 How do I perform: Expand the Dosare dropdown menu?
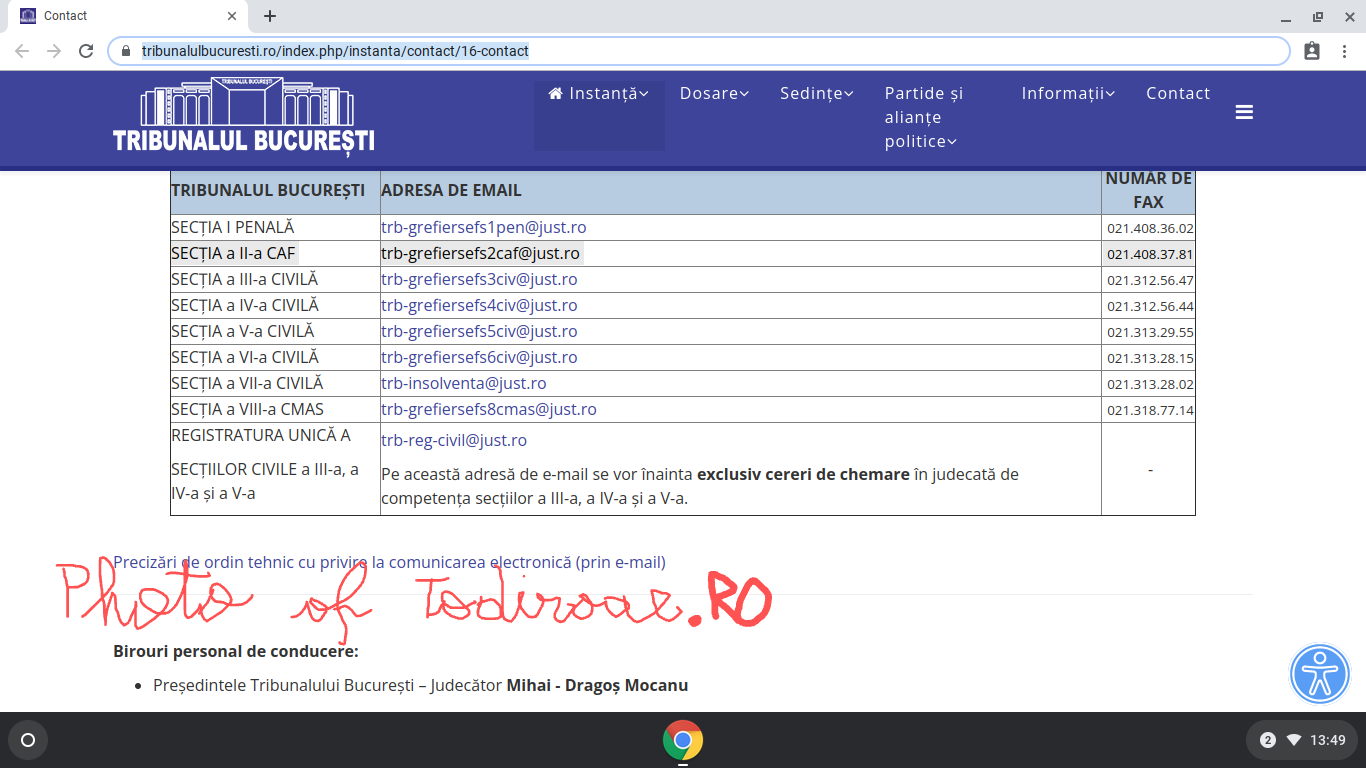714,93
